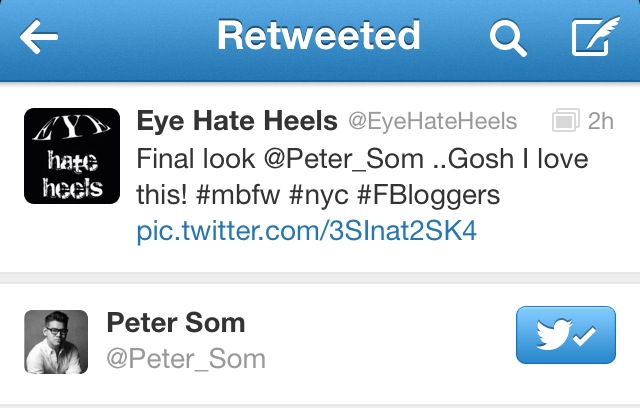Open the search magnifier icon

[x=508, y=39]
